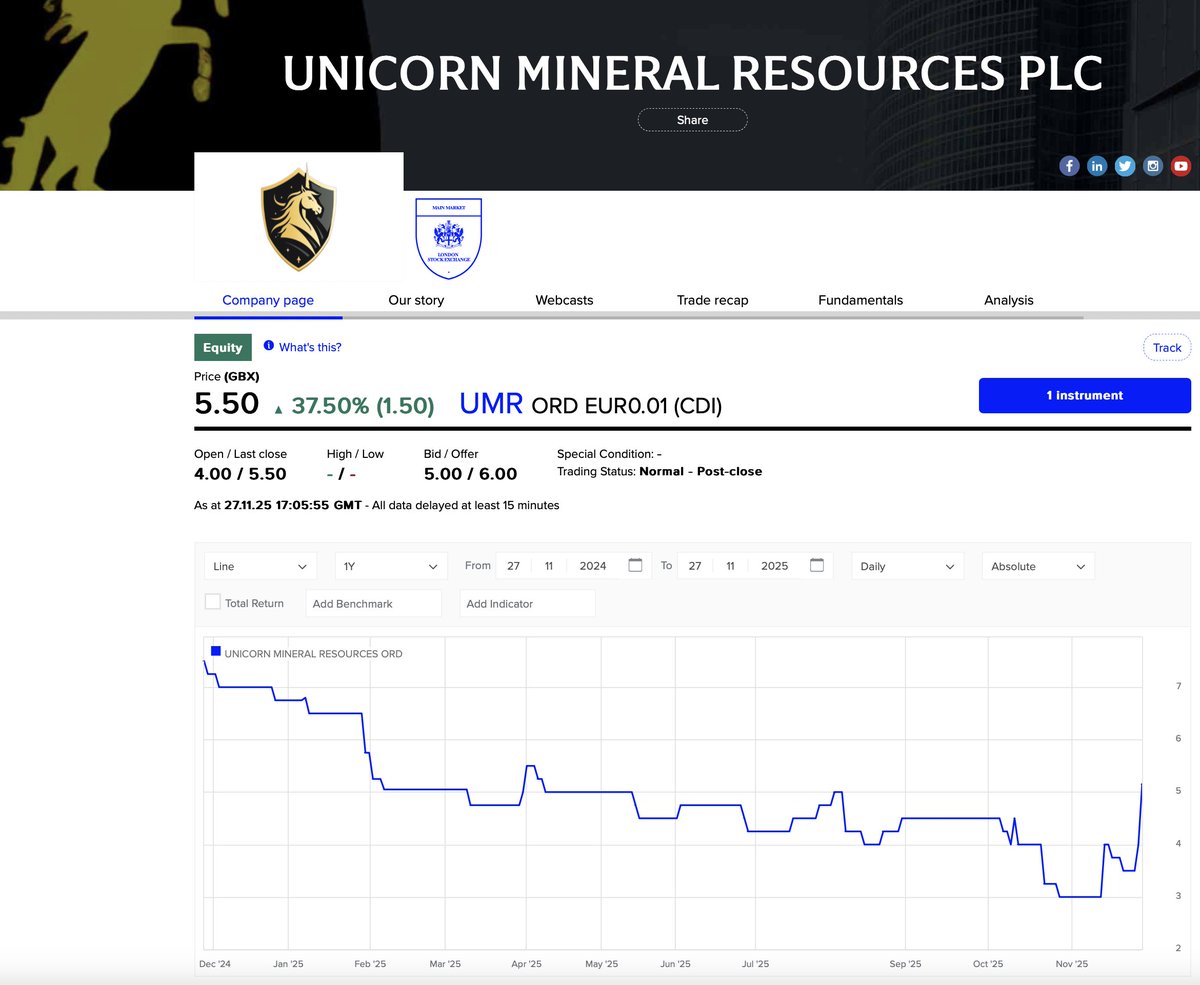The height and width of the screenshot is (985, 1200).
Task: Expand the 1Y time range dropdown
Action: (390, 565)
